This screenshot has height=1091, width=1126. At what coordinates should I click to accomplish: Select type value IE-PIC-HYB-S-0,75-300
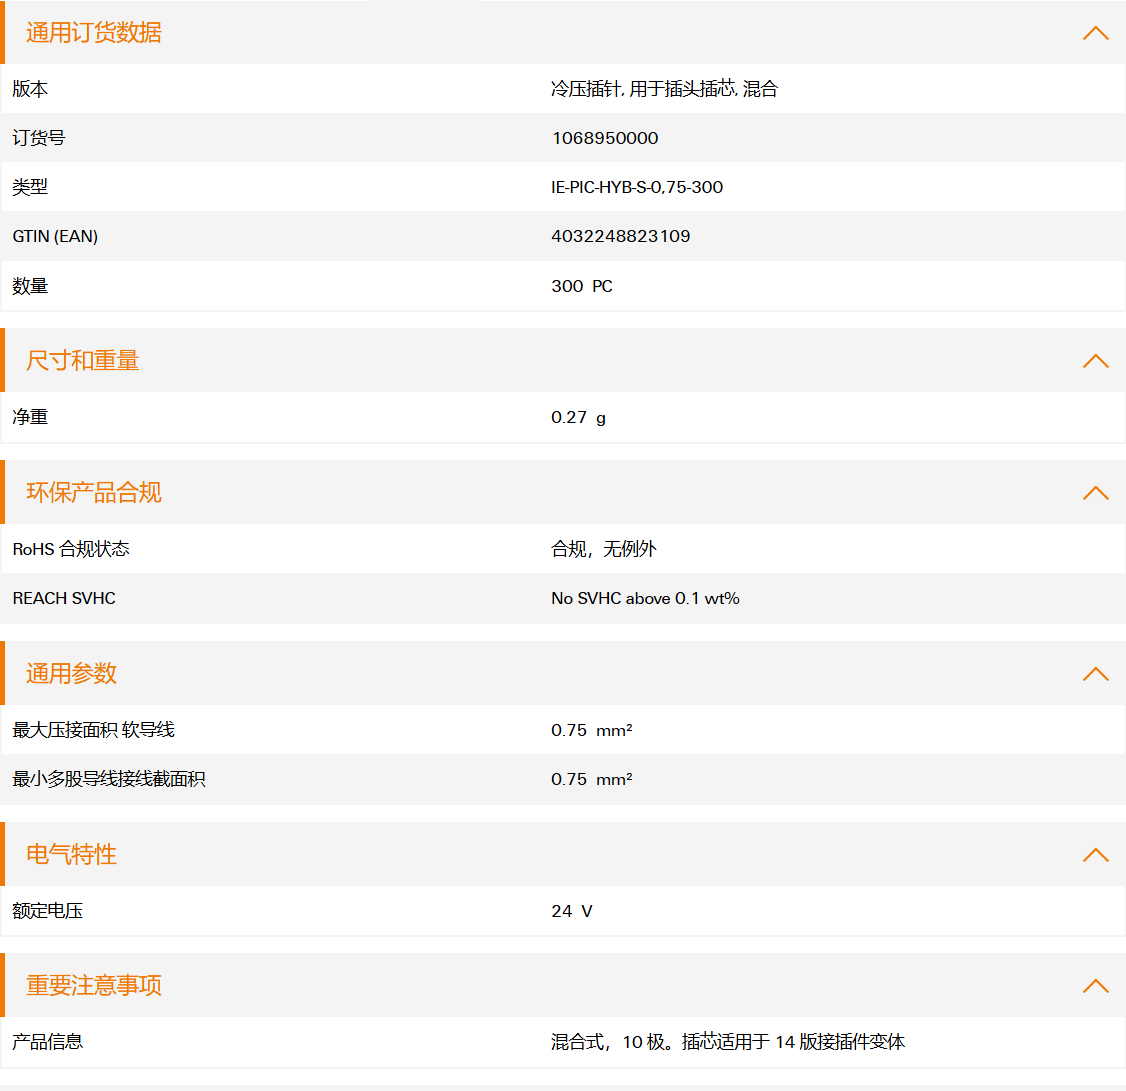click(x=637, y=187)
